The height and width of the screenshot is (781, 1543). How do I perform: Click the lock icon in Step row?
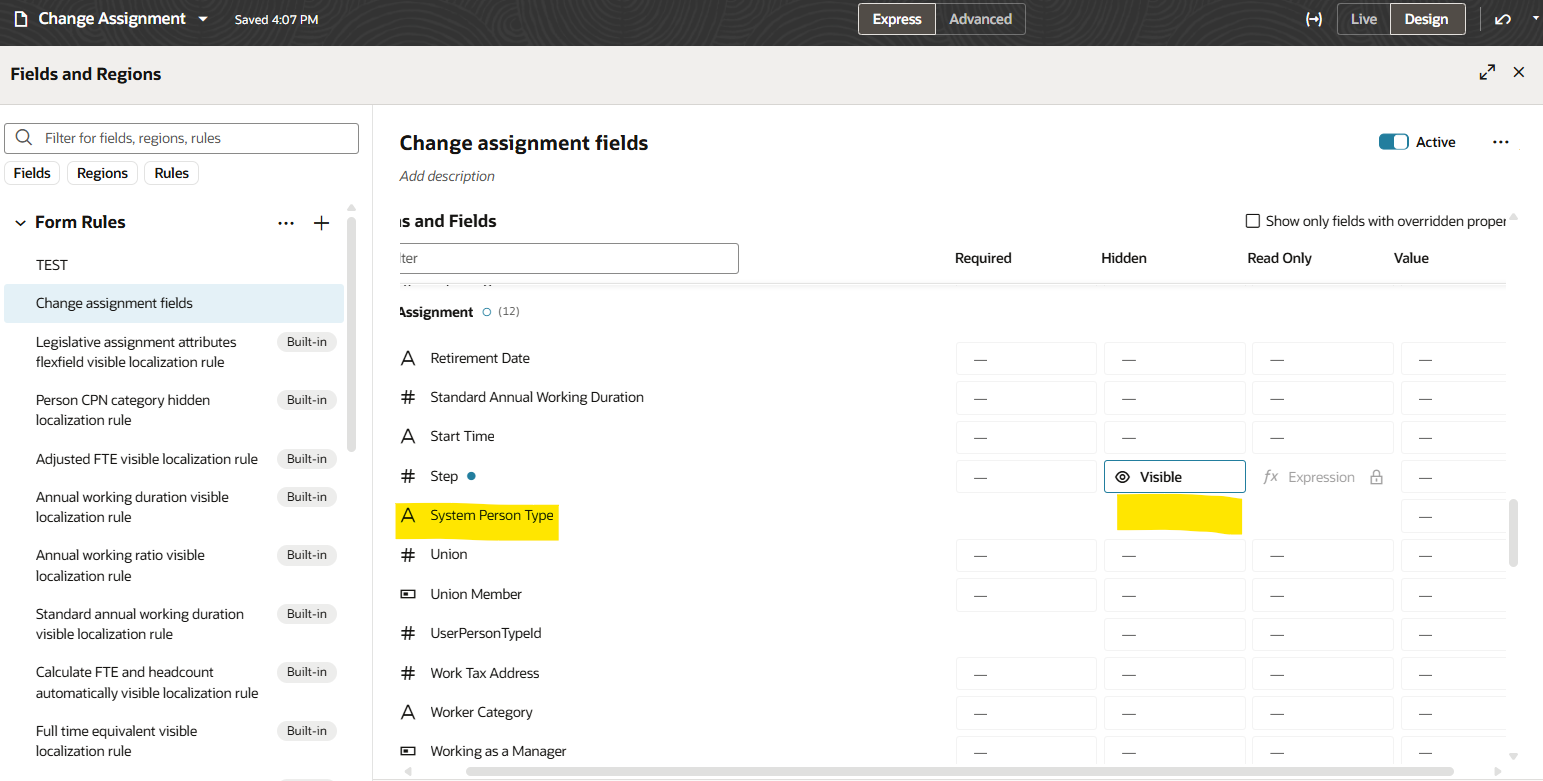1376,477
